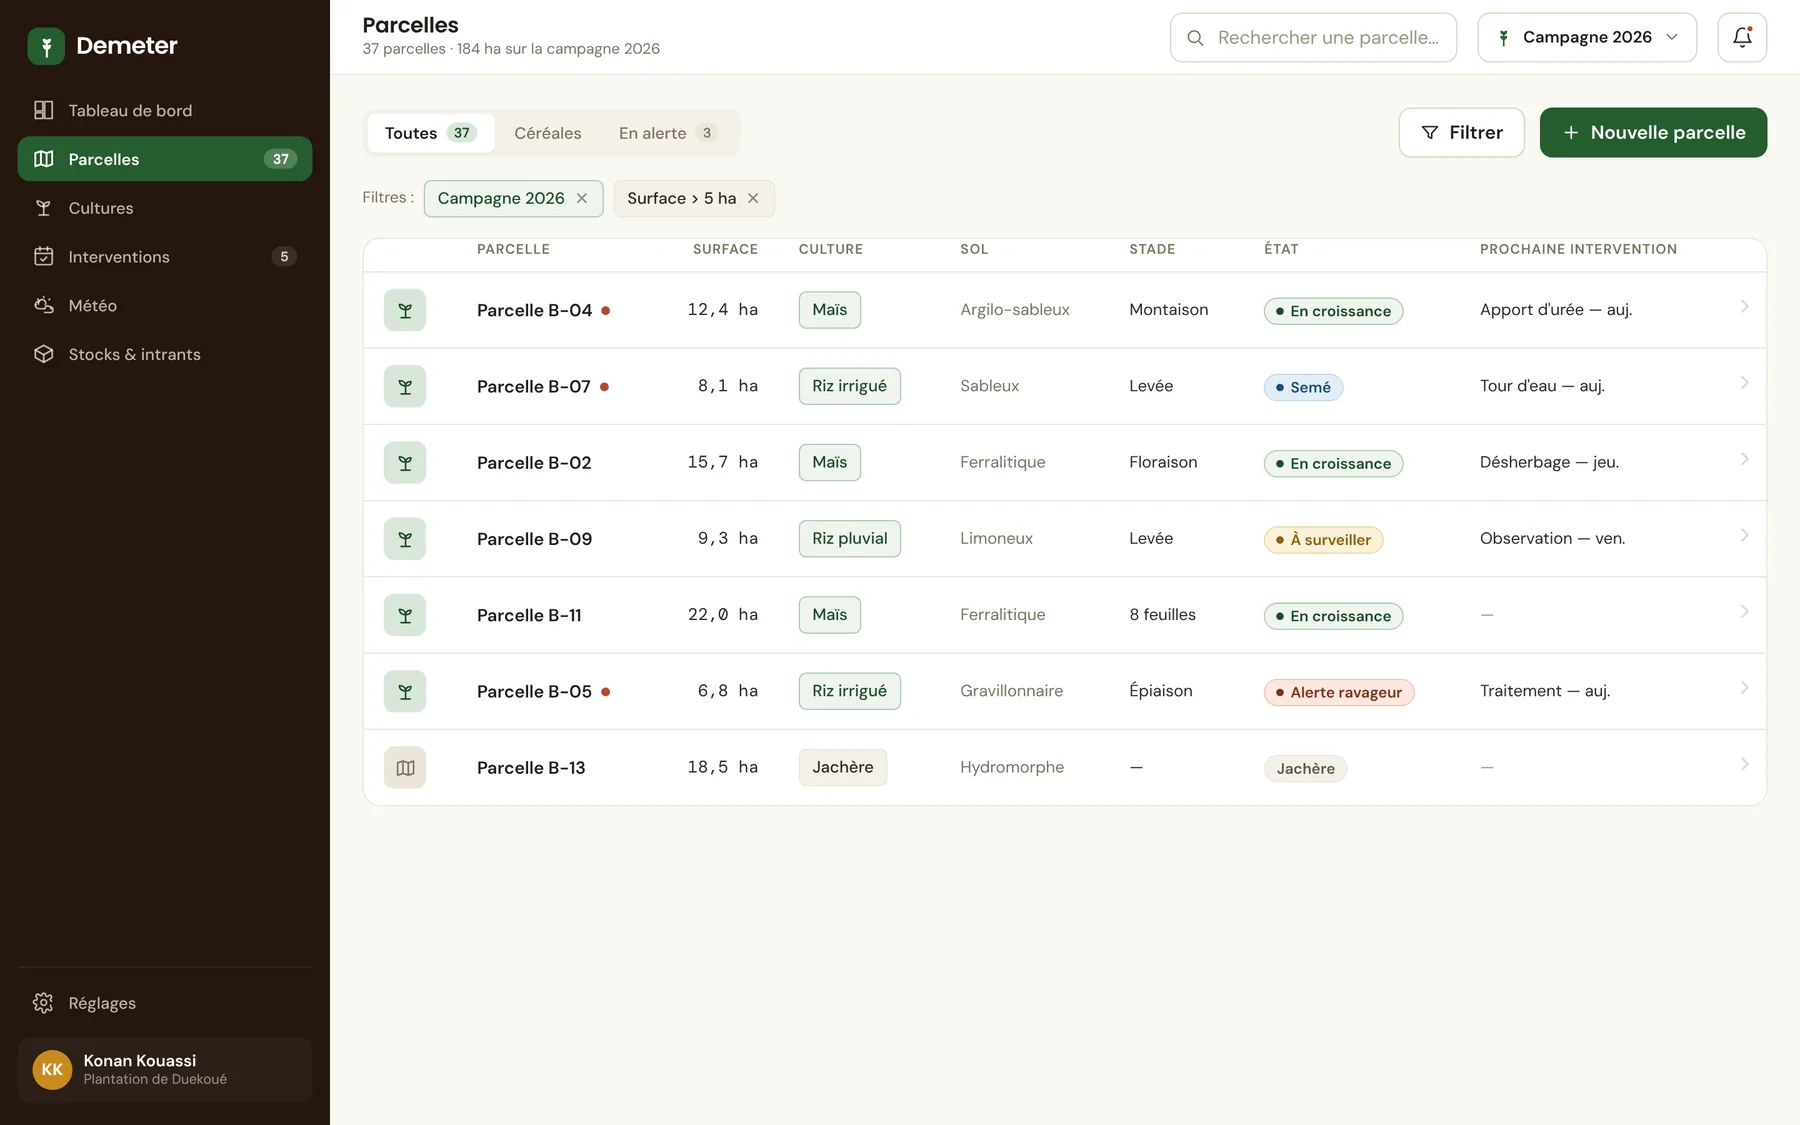Sort by the SURFACE column header
The height and width of the screenshot is (1125, 1800).
pos(725,249)
